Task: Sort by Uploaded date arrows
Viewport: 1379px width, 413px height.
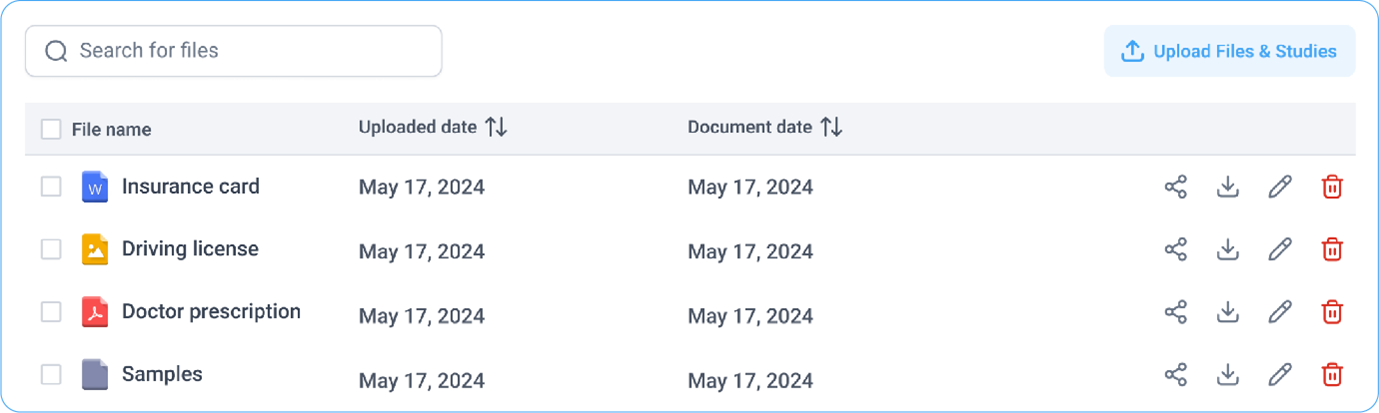Action: 496,128
